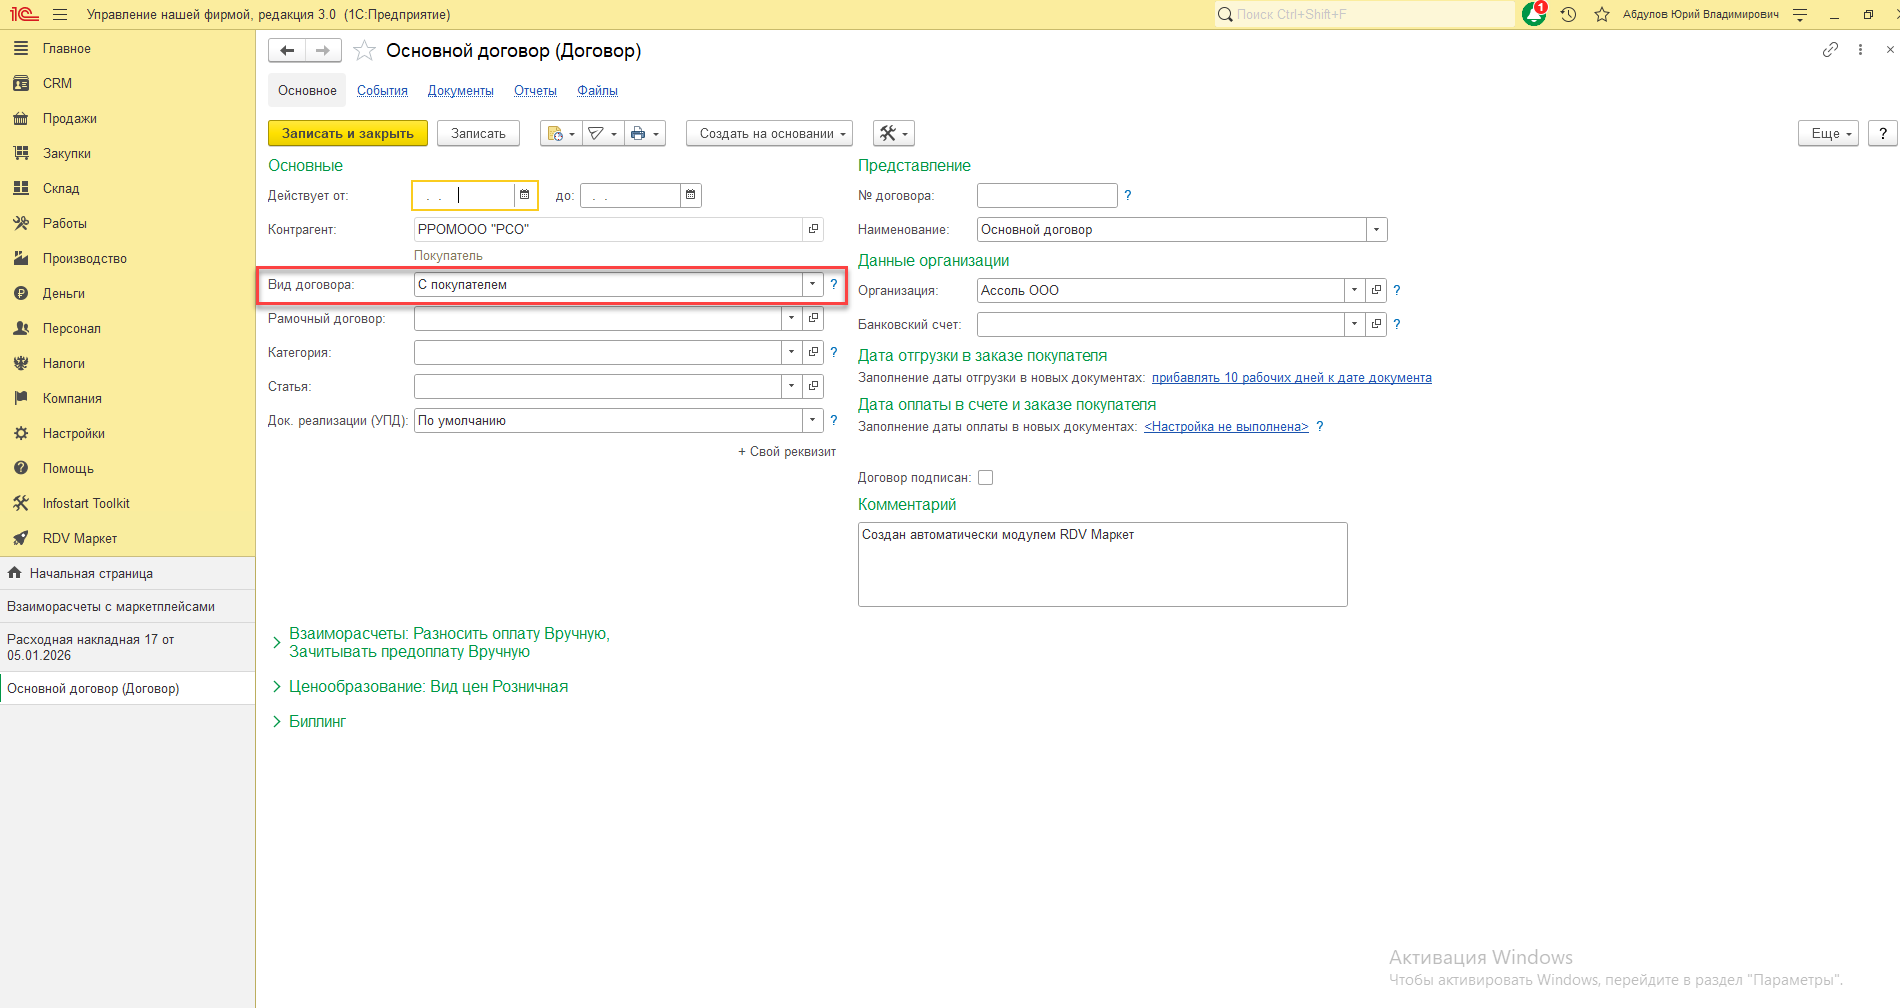Viewport: 1900px width, 1008px height.
Task: Switch to the События tab
Action: coord(382,91)
